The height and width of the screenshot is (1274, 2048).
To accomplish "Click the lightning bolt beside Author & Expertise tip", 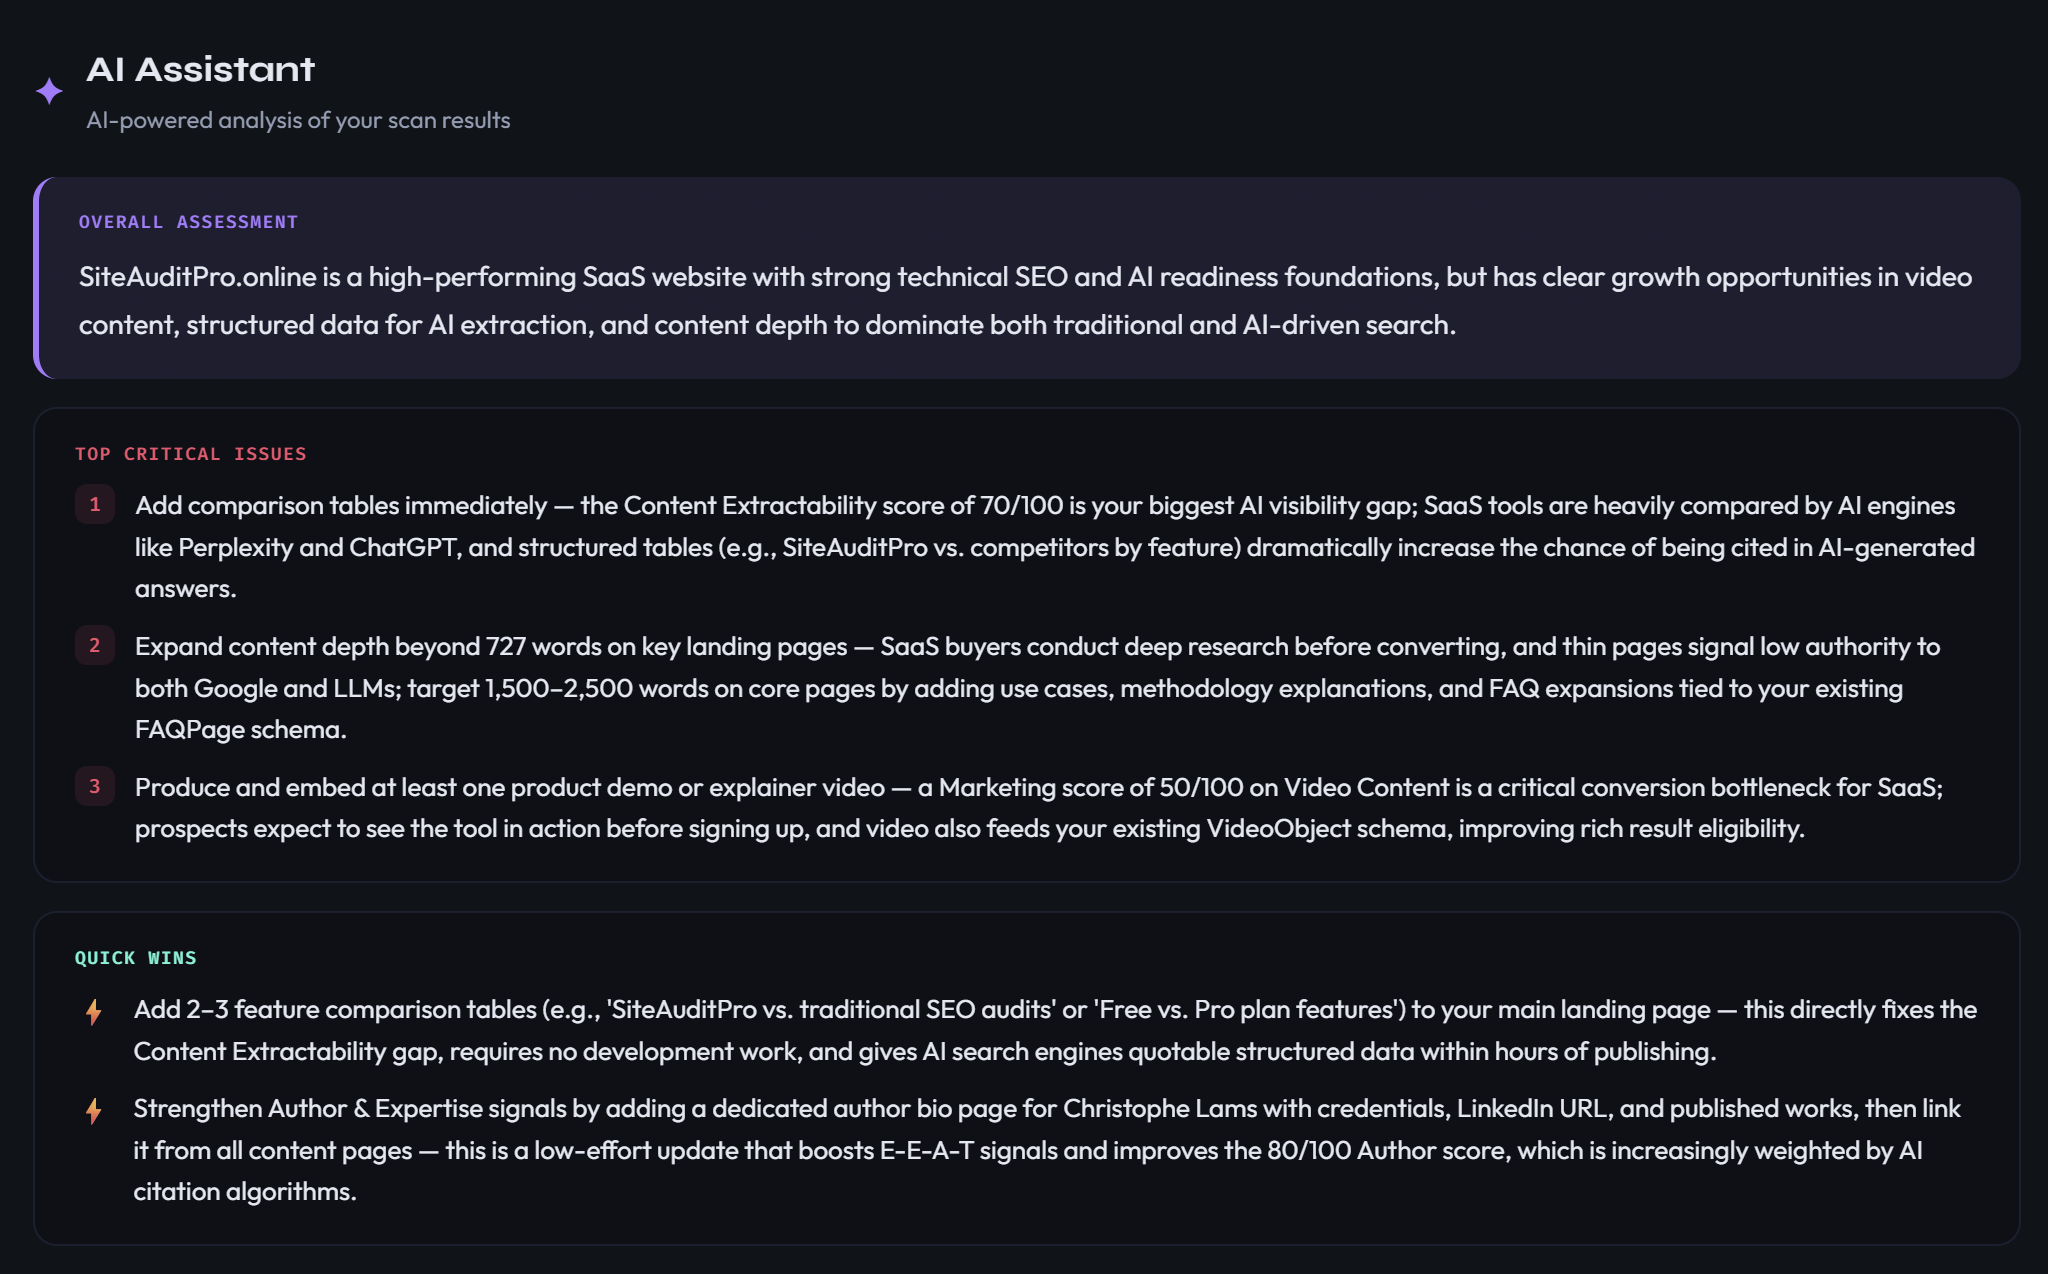I will 94,1111.
